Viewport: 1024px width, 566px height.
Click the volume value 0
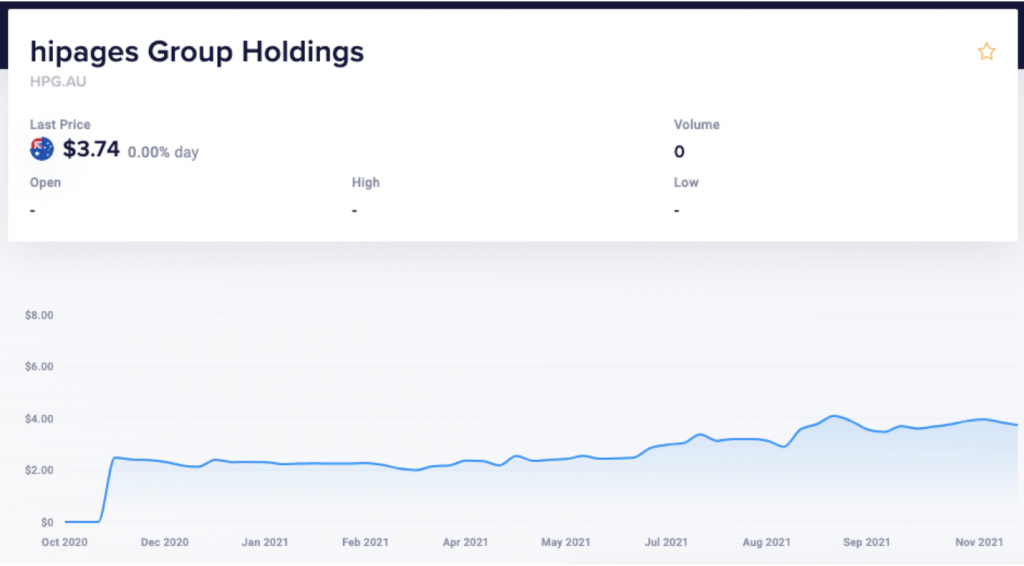[x=679, y=152]
